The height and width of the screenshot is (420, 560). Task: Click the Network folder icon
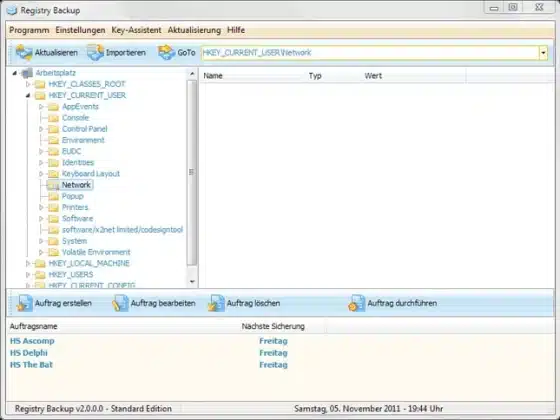click(x=53, y=185)
